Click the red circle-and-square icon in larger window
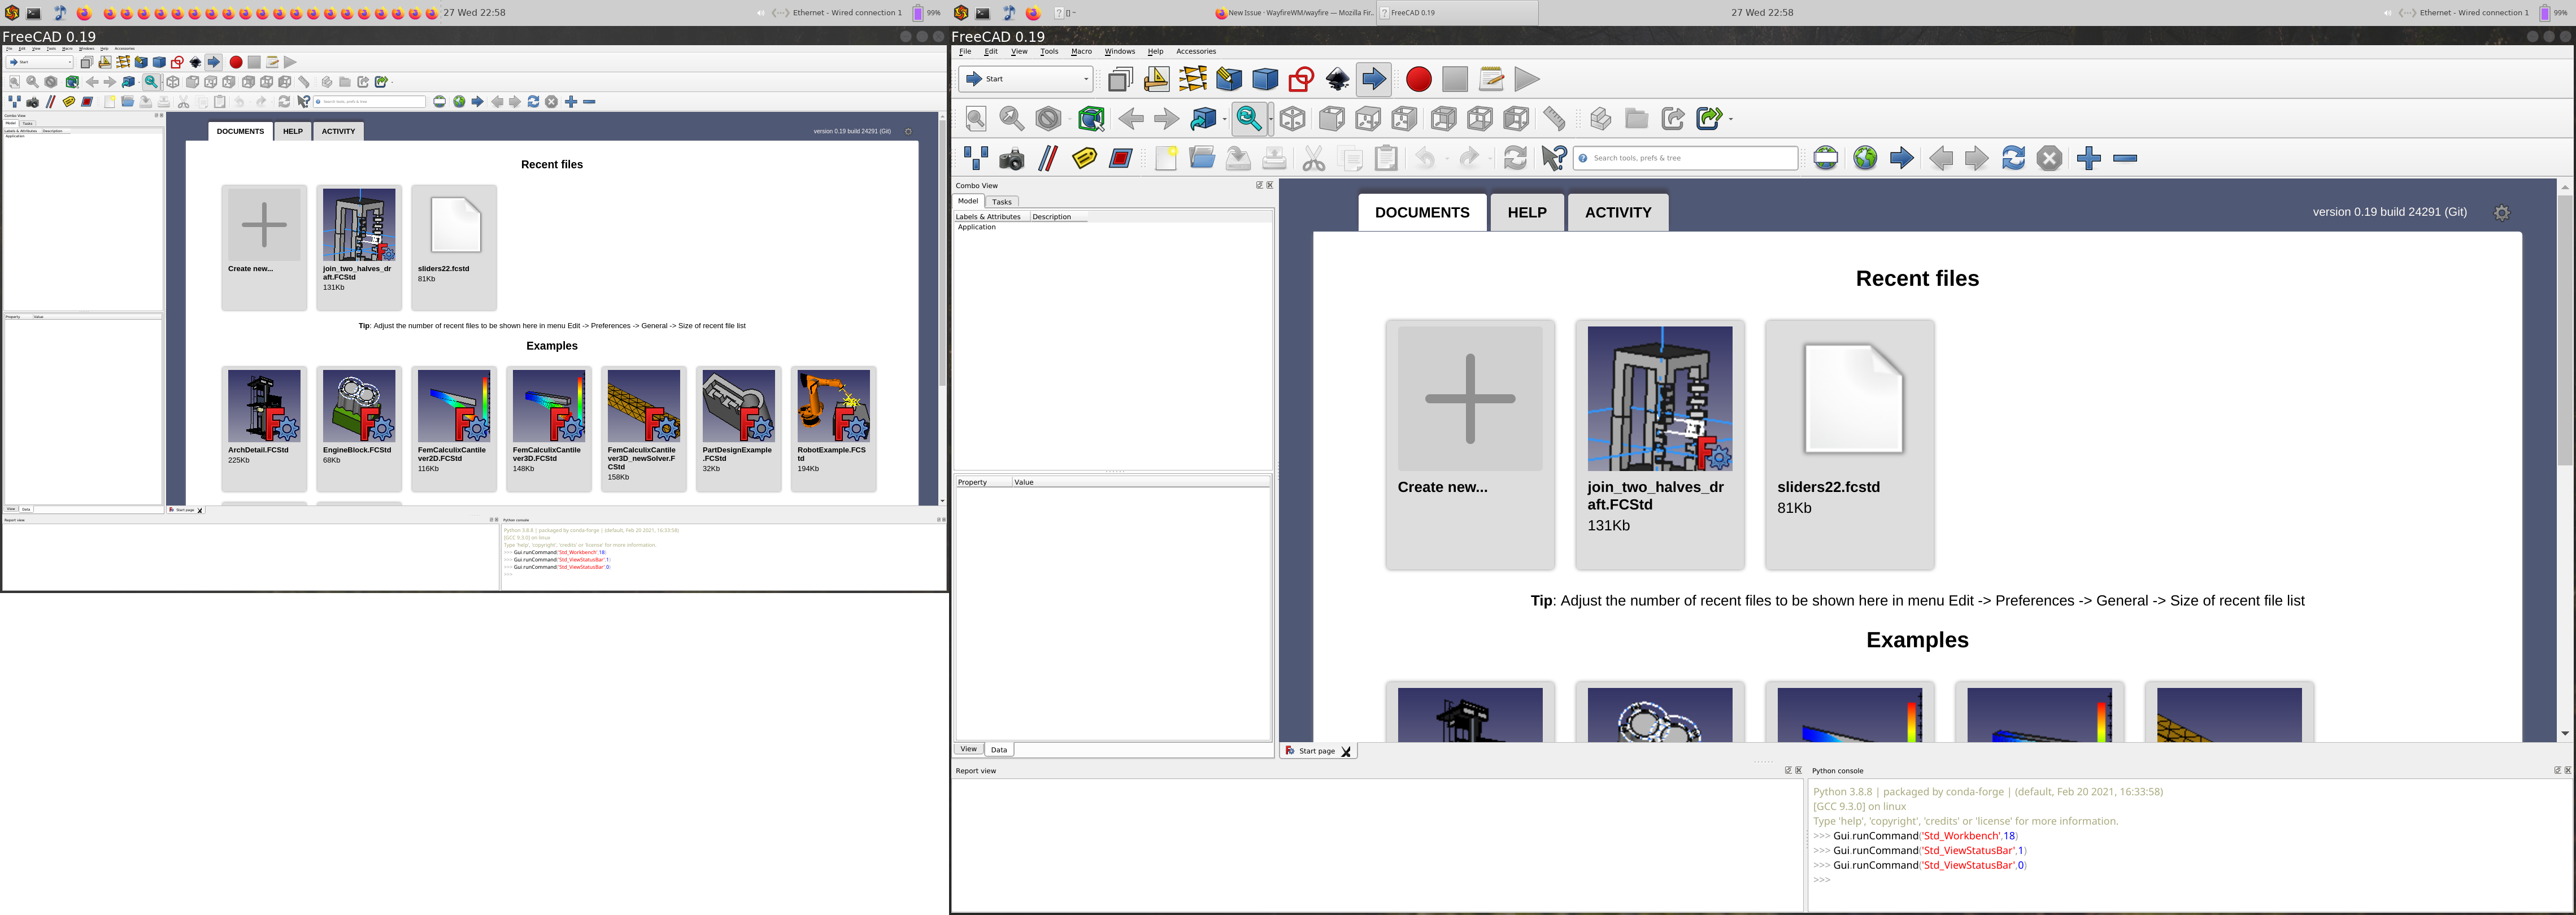Screen dimensions: 2576x915 1301,79
